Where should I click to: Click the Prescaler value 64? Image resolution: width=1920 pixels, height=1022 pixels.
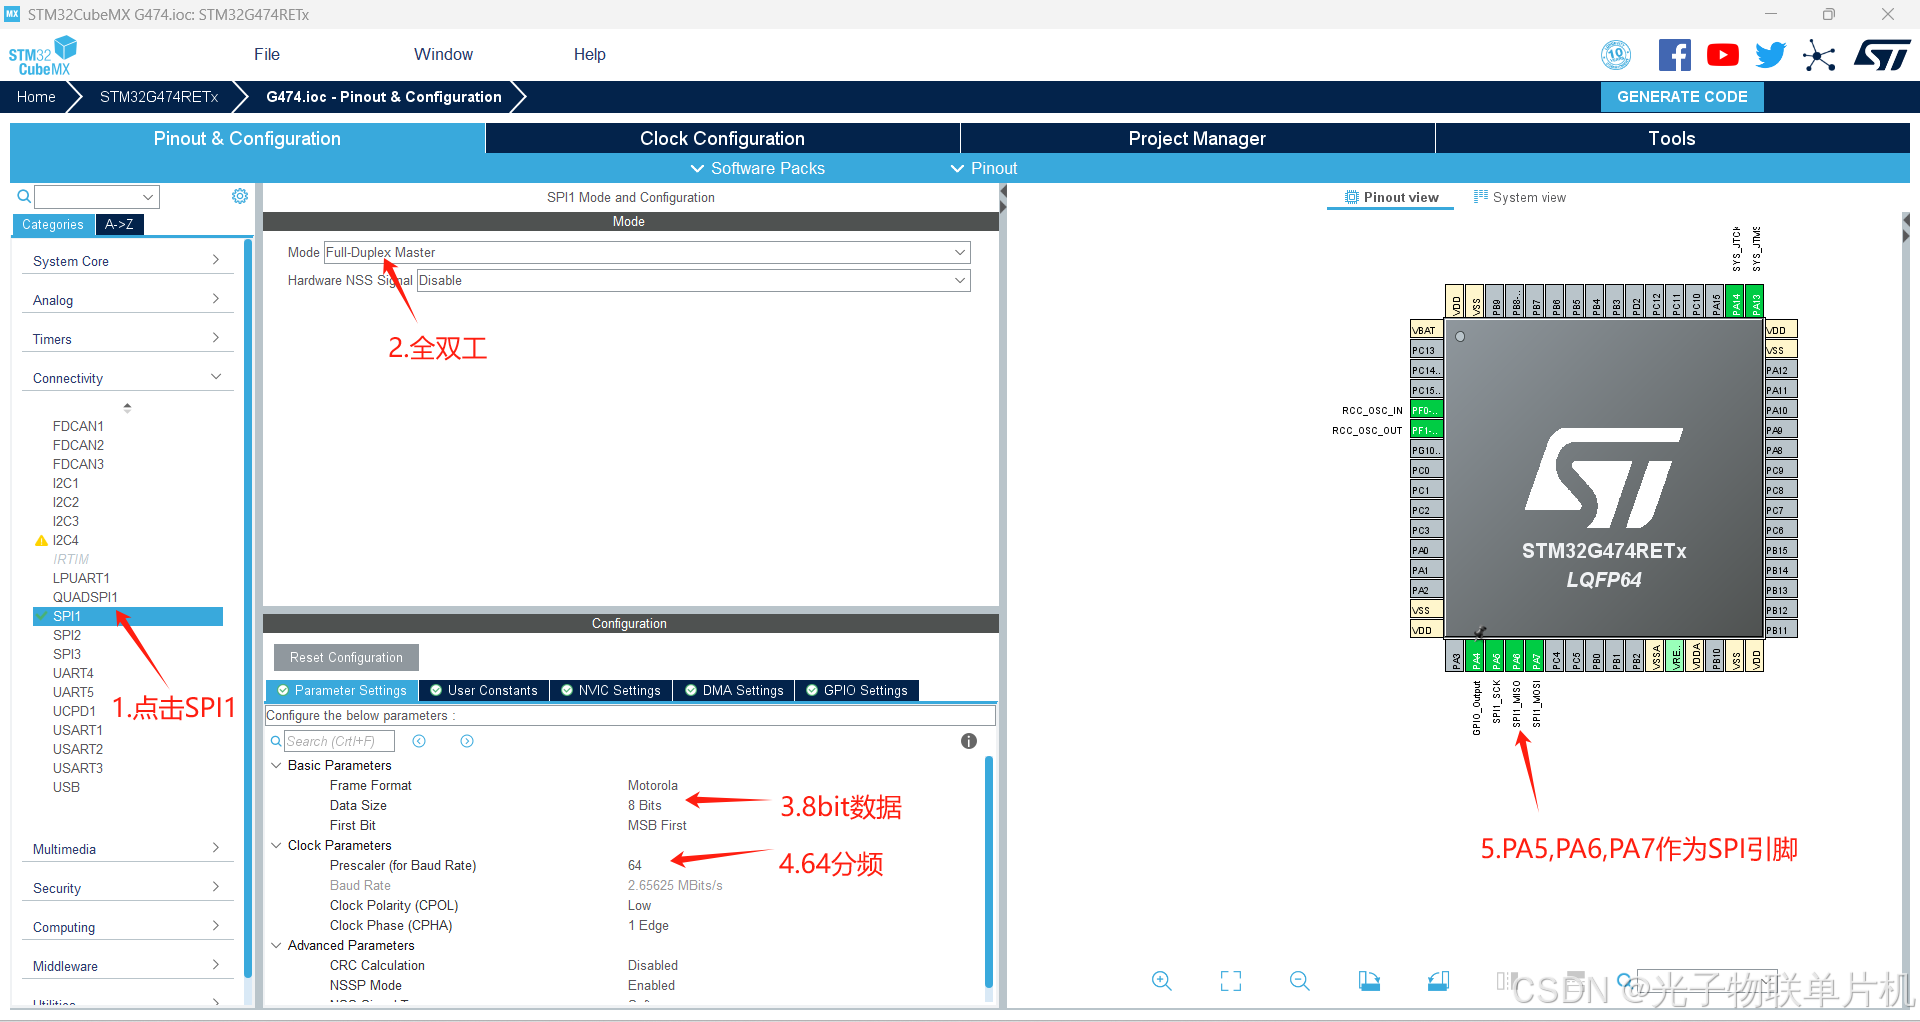click(x=635, y=865)
